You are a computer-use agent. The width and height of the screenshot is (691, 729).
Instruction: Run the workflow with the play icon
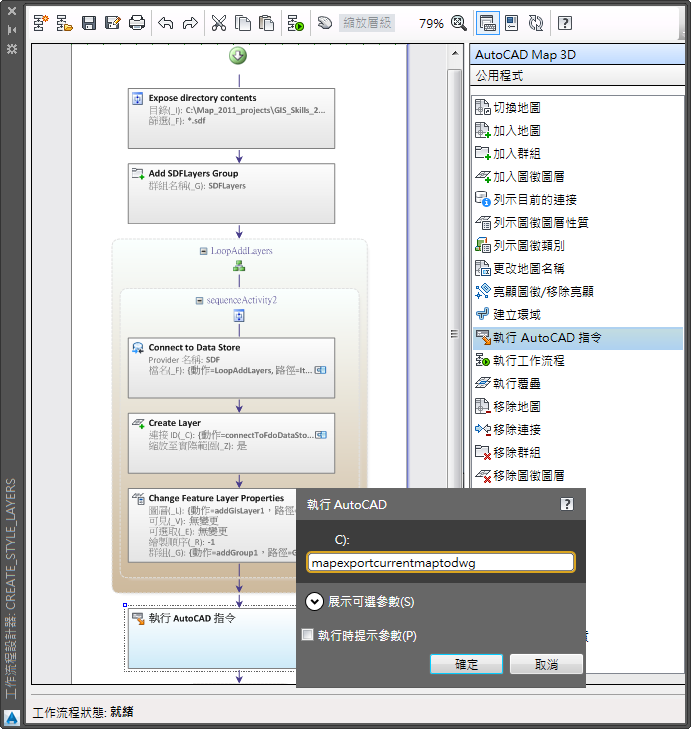(x=295, y=23)
